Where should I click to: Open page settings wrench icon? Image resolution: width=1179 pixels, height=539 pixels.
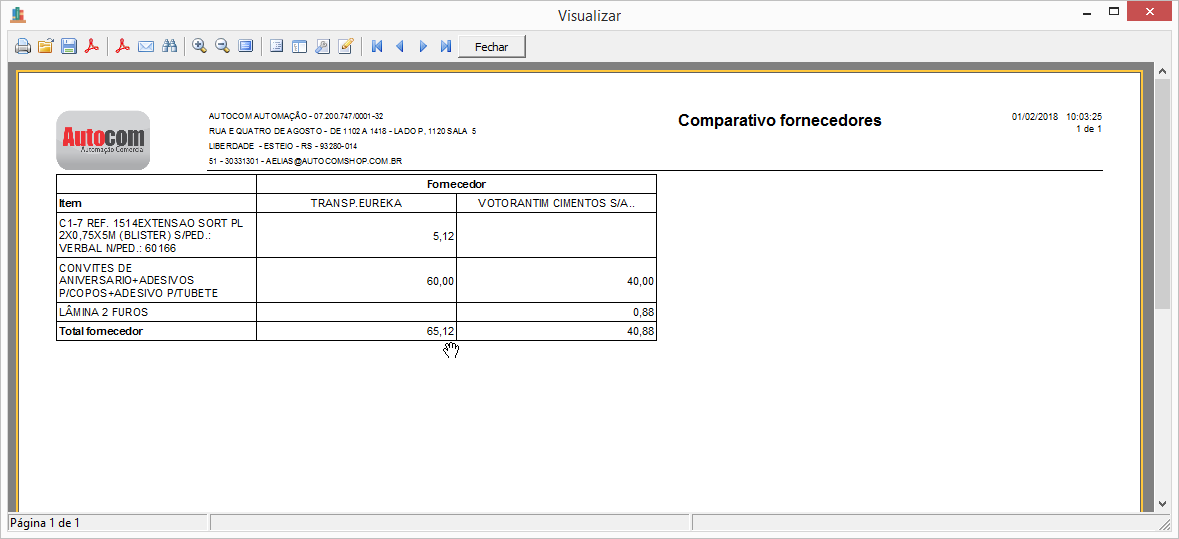[x=322, y=47]
